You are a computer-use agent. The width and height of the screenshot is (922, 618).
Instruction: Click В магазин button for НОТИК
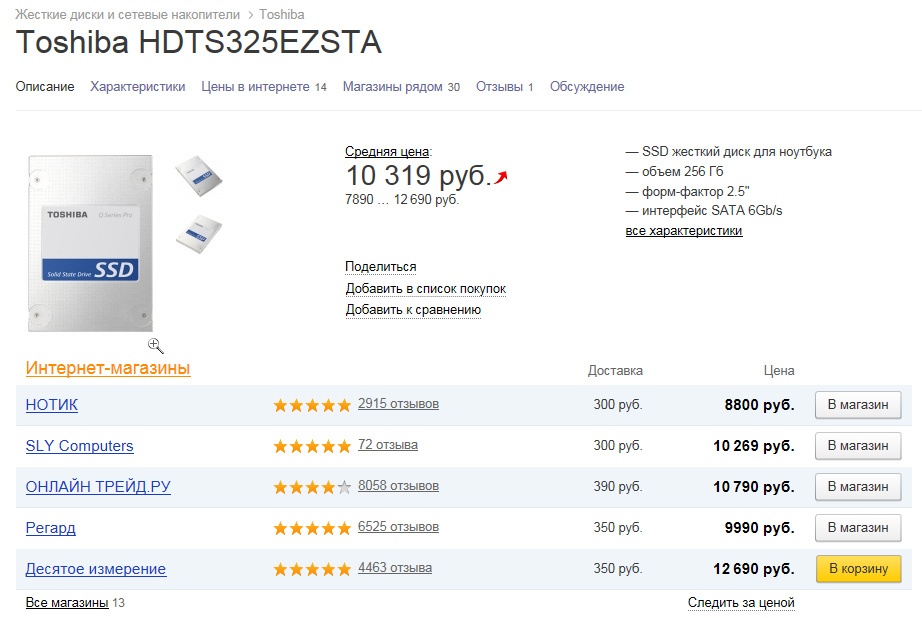coord(858,405)
